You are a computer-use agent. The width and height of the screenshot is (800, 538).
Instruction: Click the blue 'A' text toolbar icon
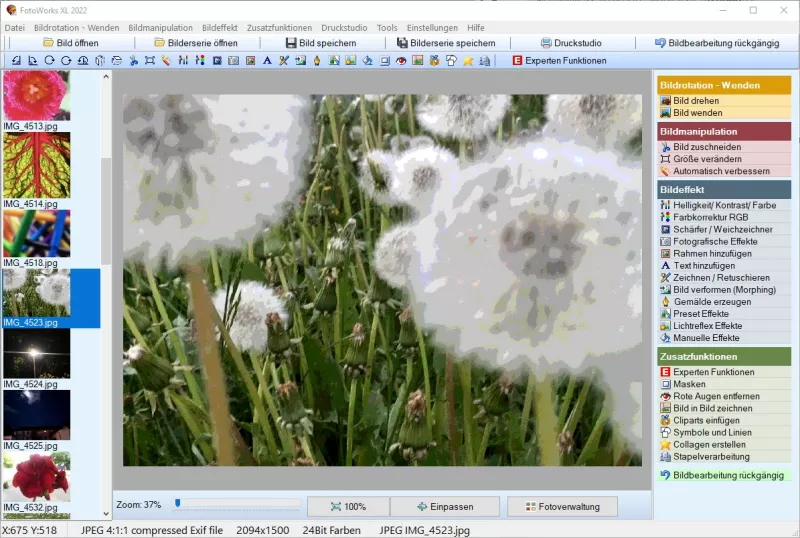[267, 61]
